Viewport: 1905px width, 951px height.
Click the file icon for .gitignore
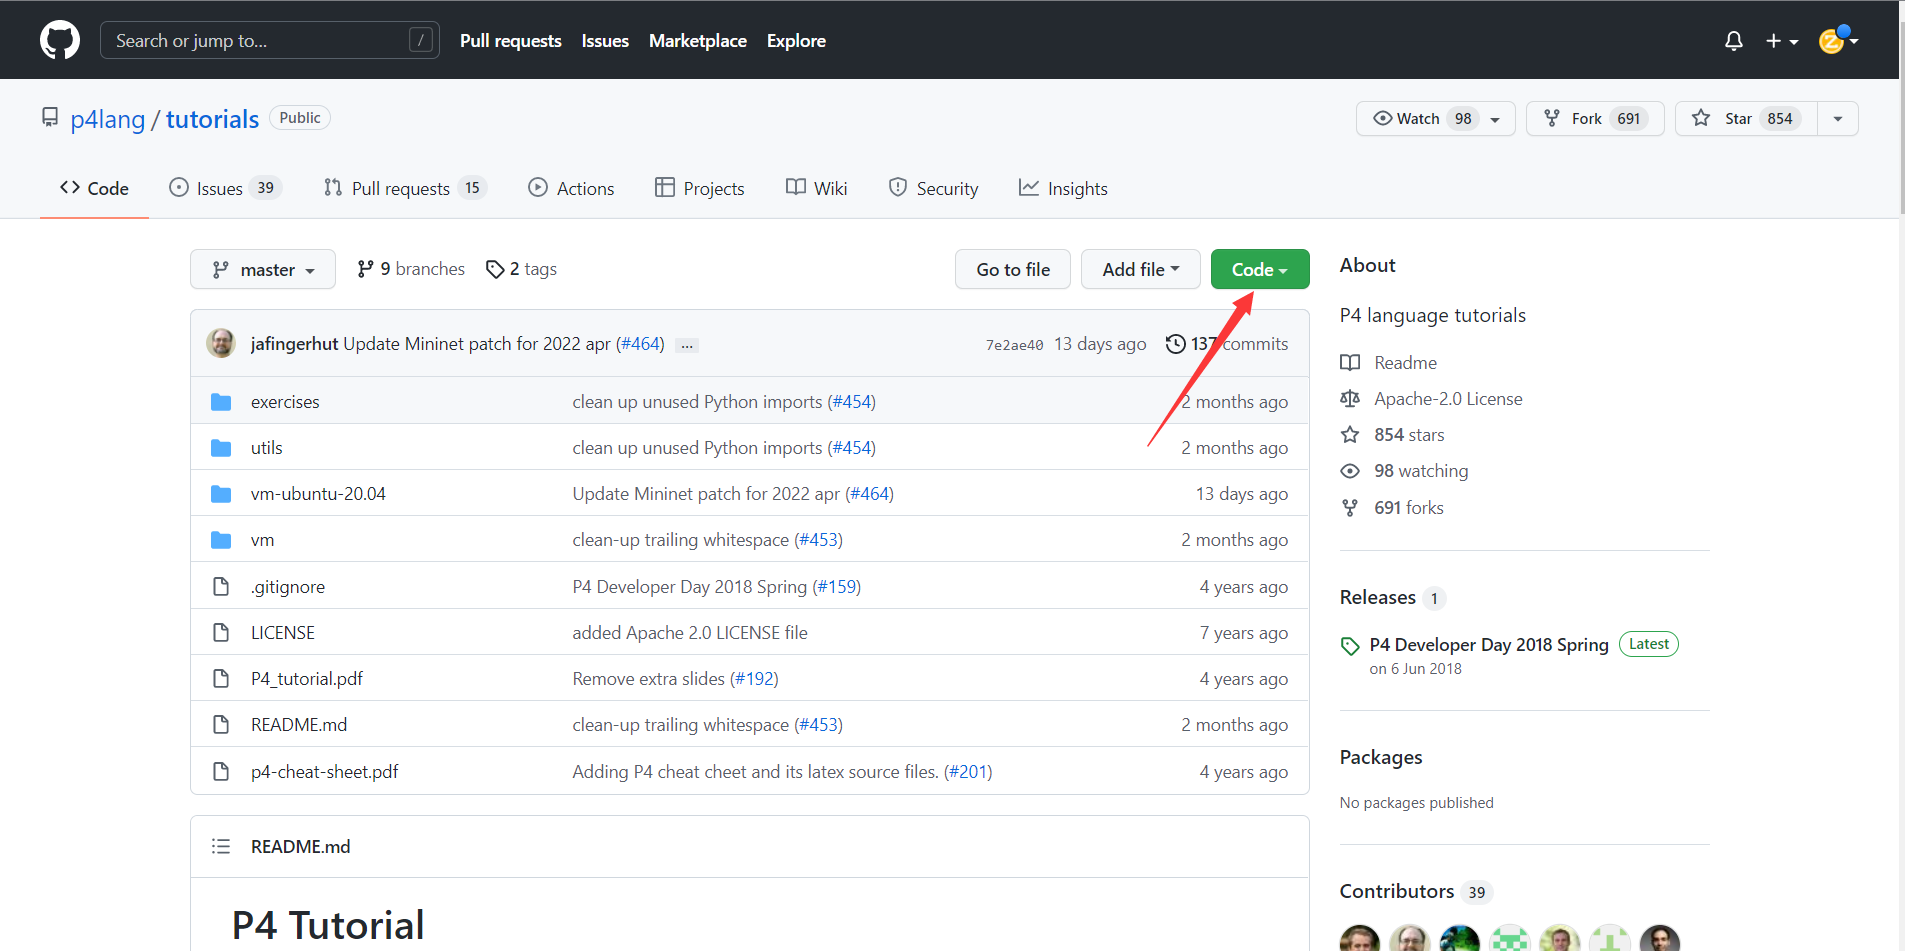pos(221,587)
